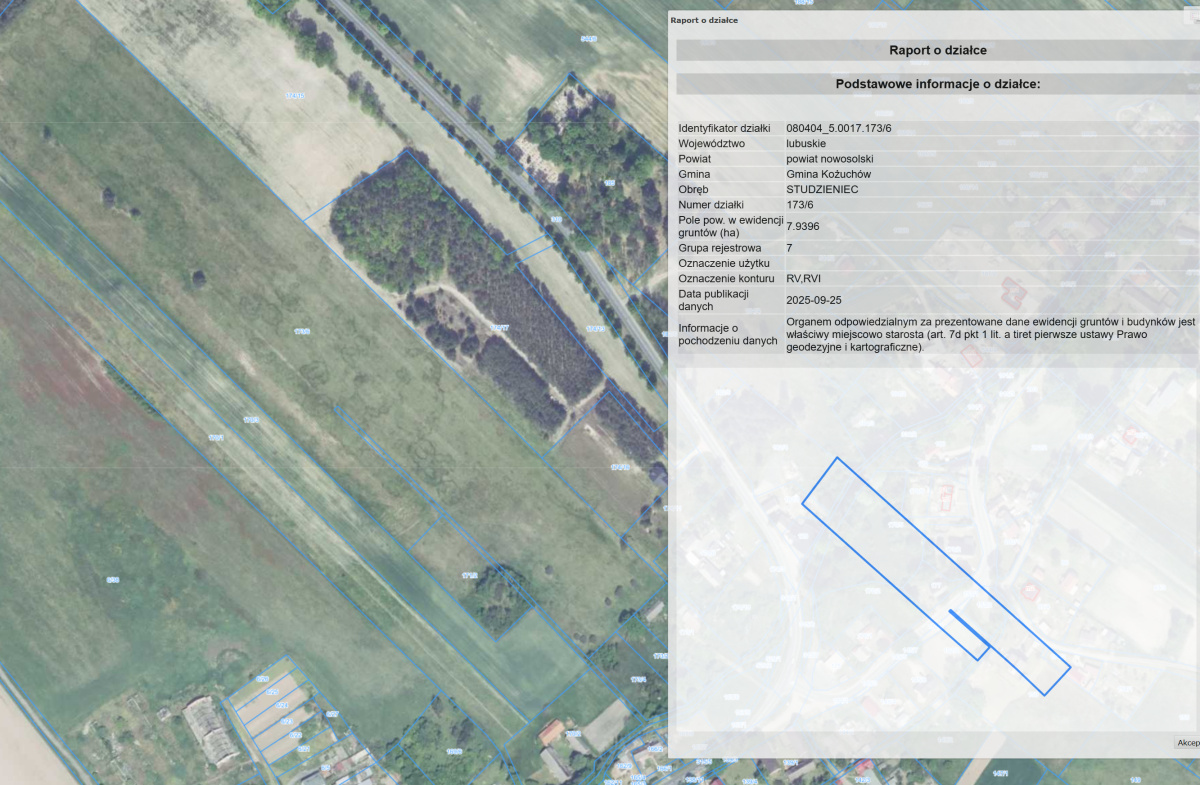
Task: Click parcel 636 on the map
Action: coord(113,579)
